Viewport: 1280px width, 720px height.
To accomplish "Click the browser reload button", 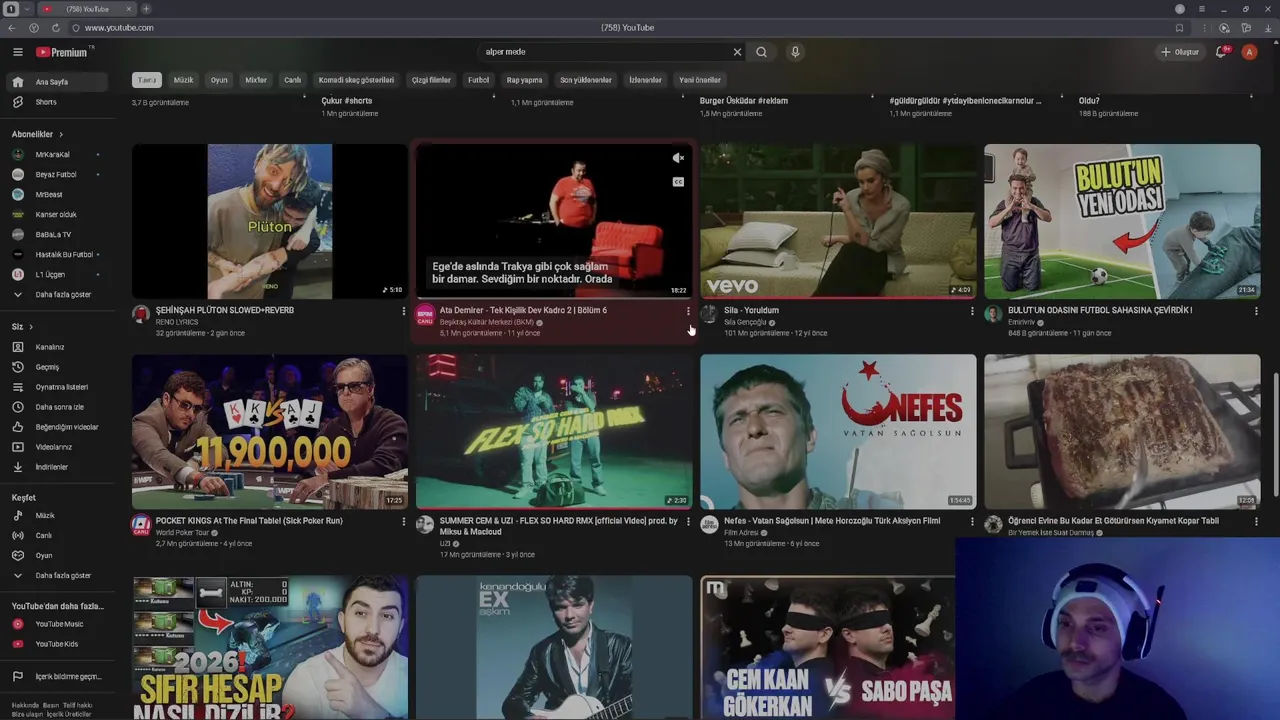I will pyautogui.click(x=55, y=28).
